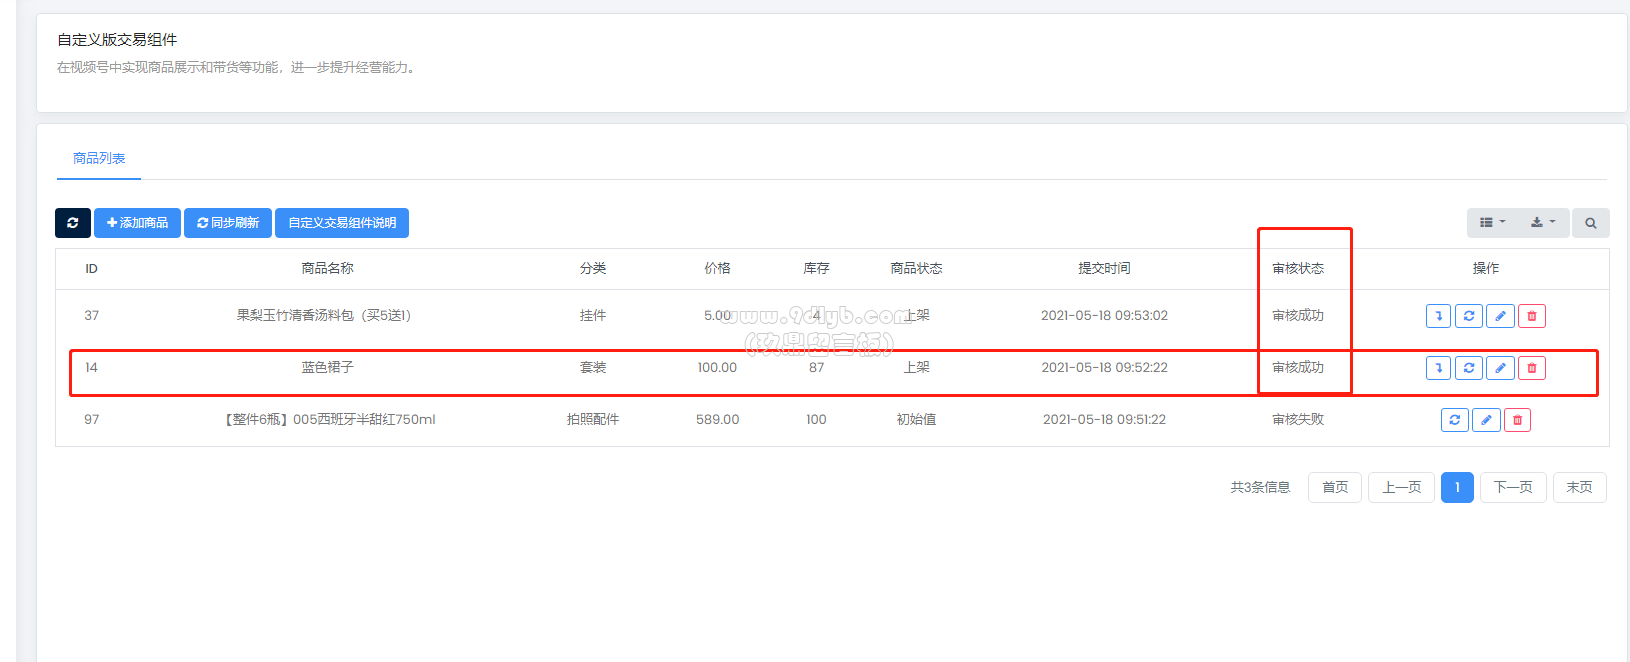Click product name 005西班牙半甜红750ml
1630x662 pixels.
coord(330,419)
